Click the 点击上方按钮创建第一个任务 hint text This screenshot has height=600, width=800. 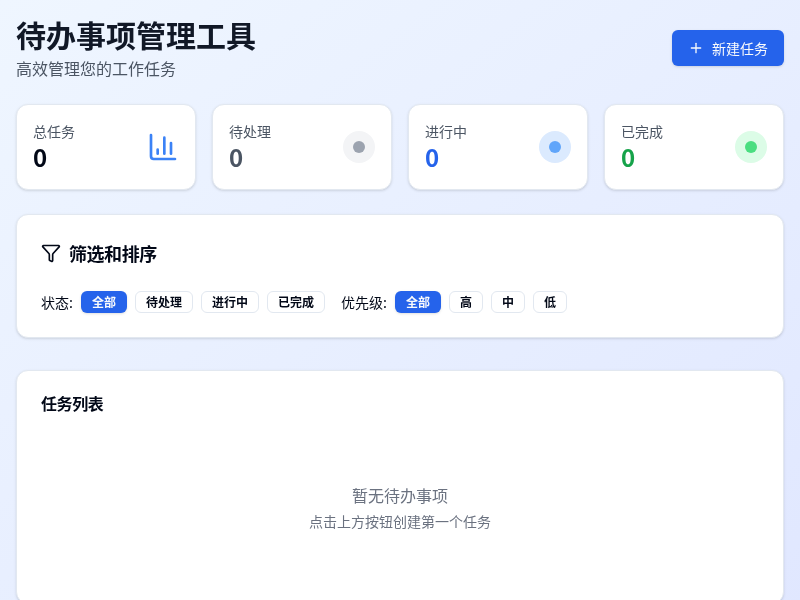400,522
